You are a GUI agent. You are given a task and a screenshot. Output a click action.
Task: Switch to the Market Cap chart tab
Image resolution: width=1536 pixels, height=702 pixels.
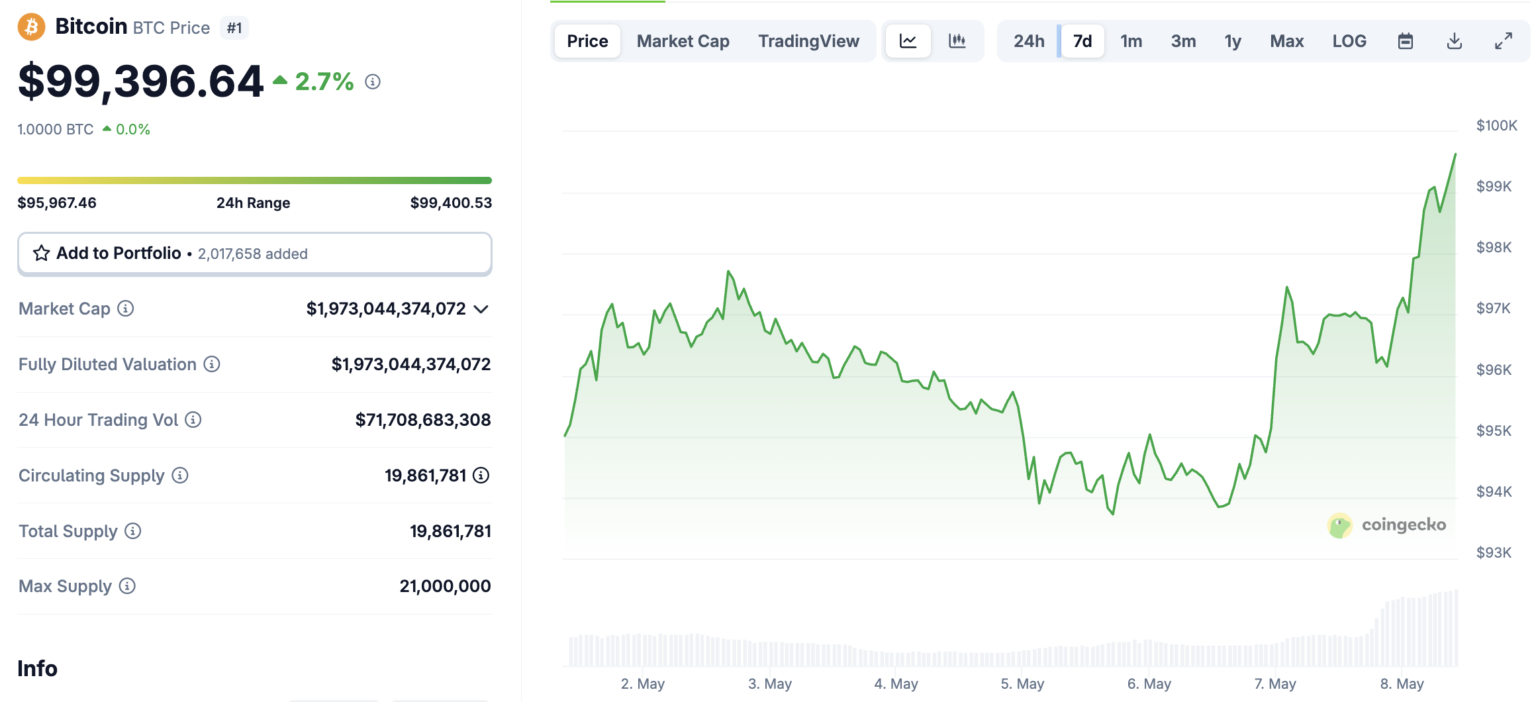point(683,41)
